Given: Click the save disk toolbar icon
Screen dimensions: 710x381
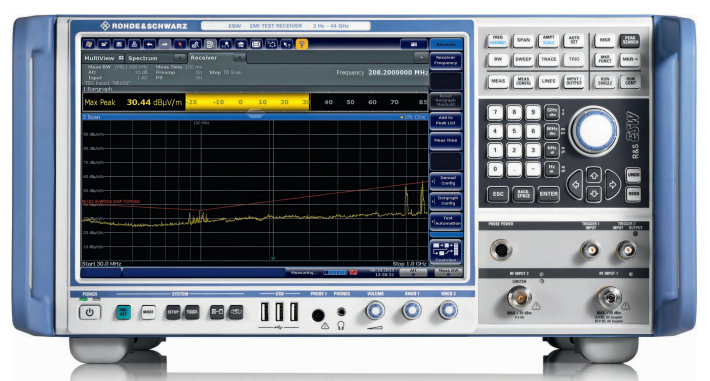Looking at the screenshot, I should [x=119, y=44].
